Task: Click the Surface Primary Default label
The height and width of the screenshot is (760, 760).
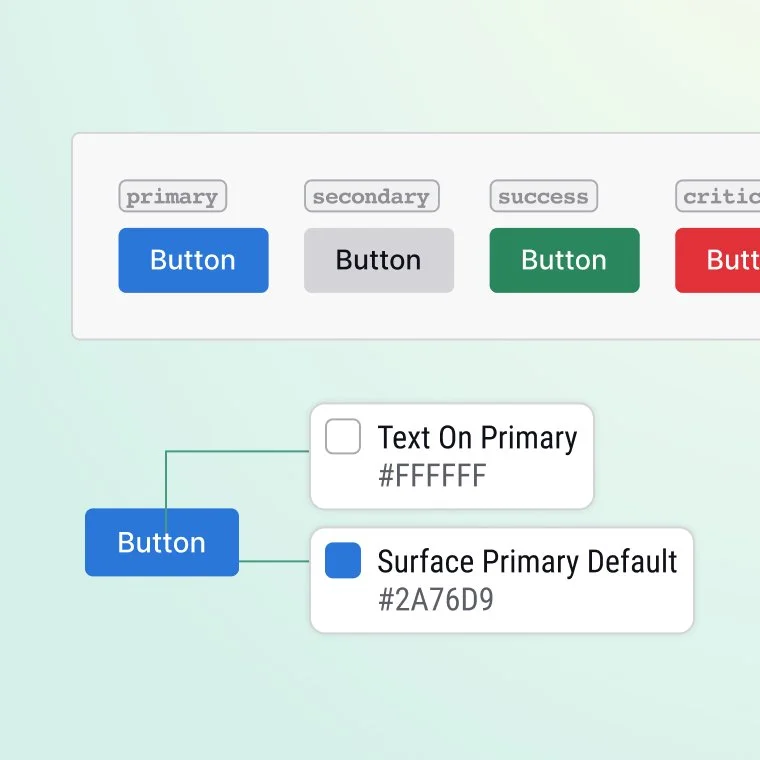Action: 527,561
